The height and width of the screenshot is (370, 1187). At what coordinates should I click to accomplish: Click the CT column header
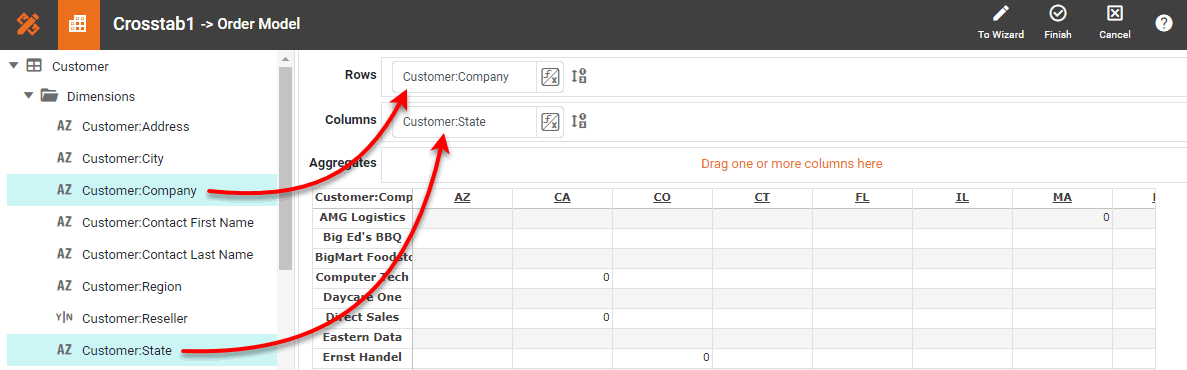(x=762, y=197)
